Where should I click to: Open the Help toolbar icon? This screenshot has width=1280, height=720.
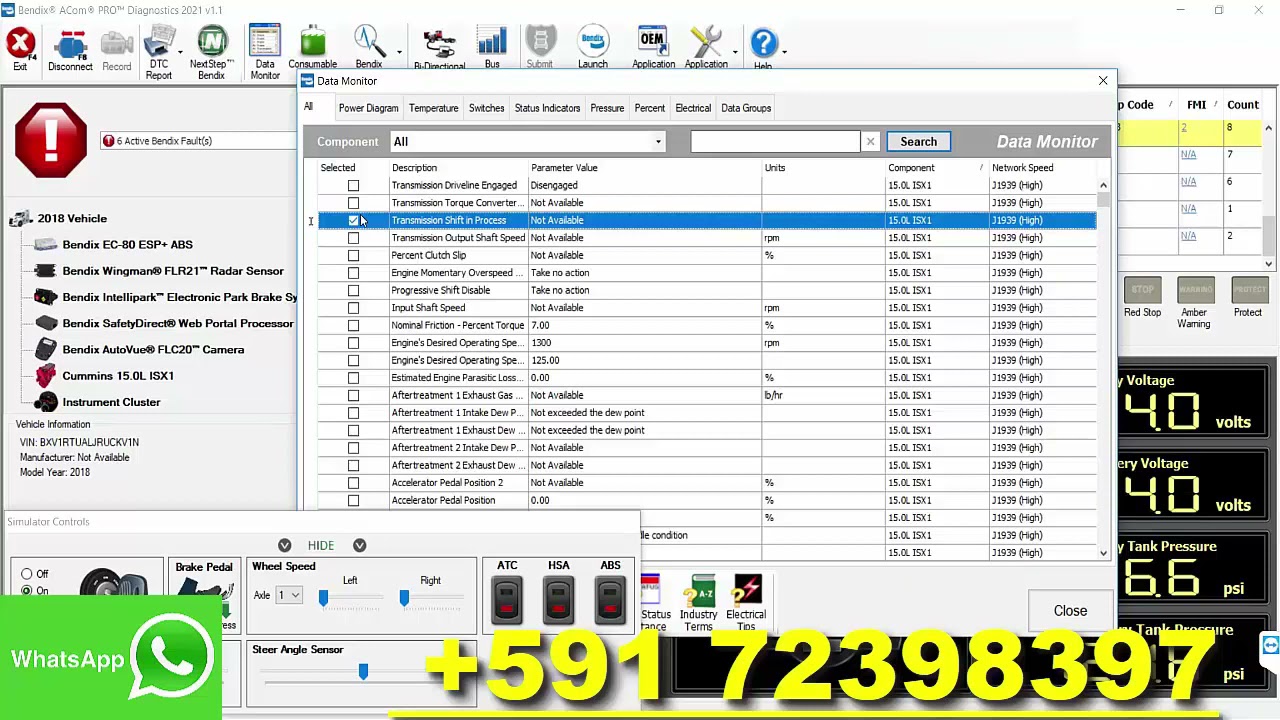point(763,48)
